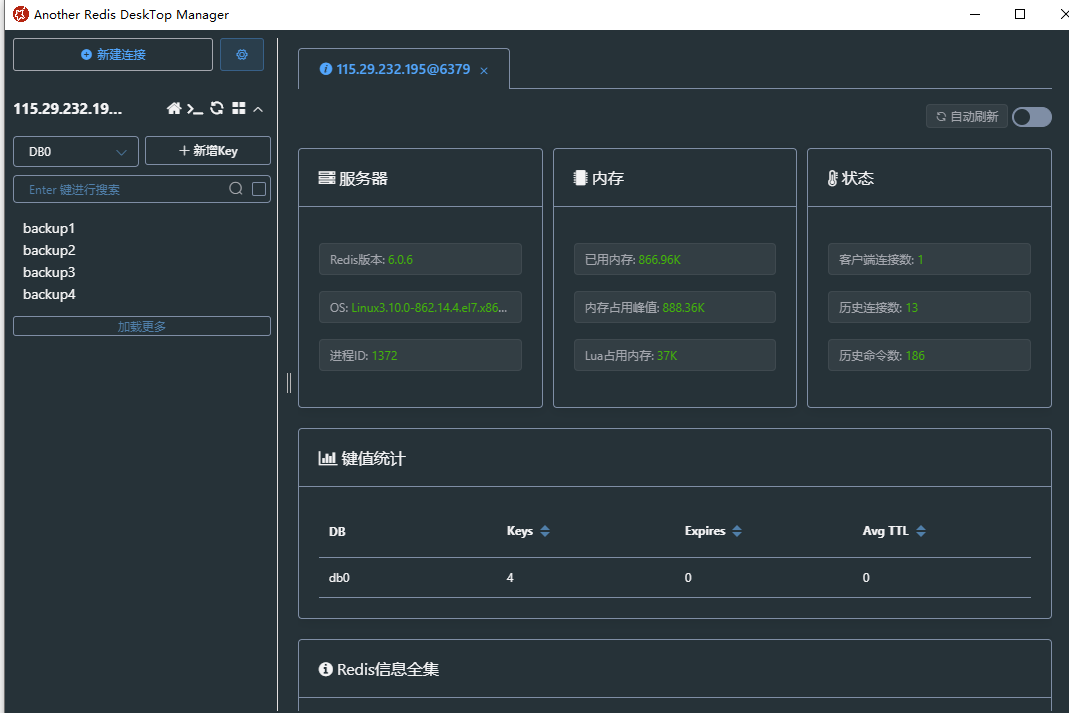Click the memory peak 888.36K field

point(674,307)
